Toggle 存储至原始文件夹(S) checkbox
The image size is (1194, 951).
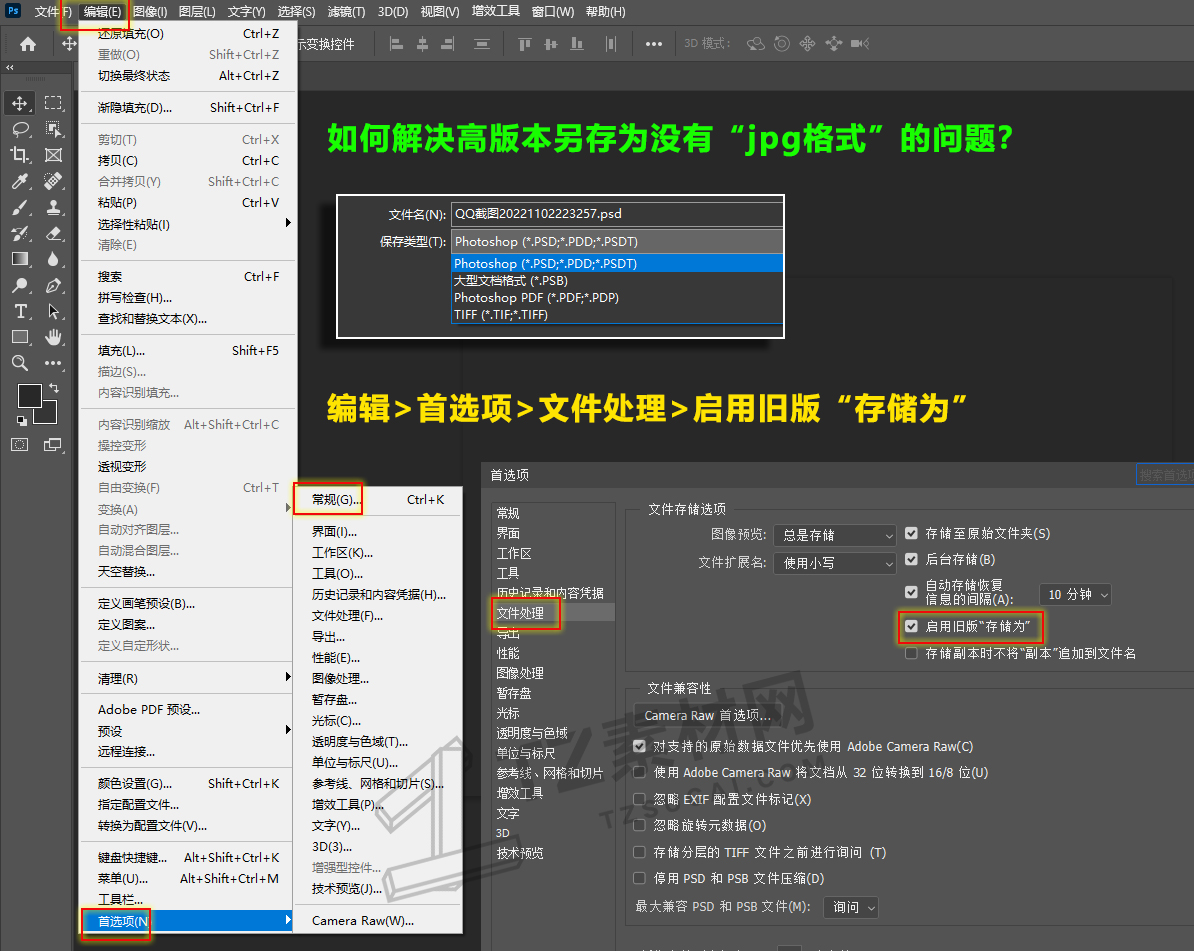pyautogui.click(x=911, y=533)
